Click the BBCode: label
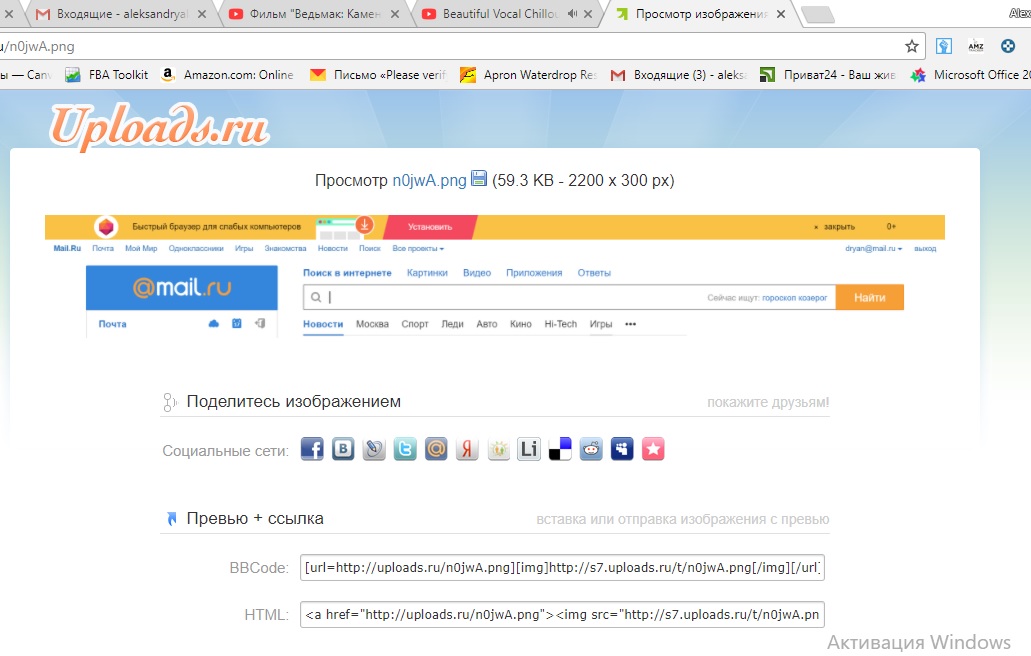Screen dimensions: 1031x656 tap(259, 568)
